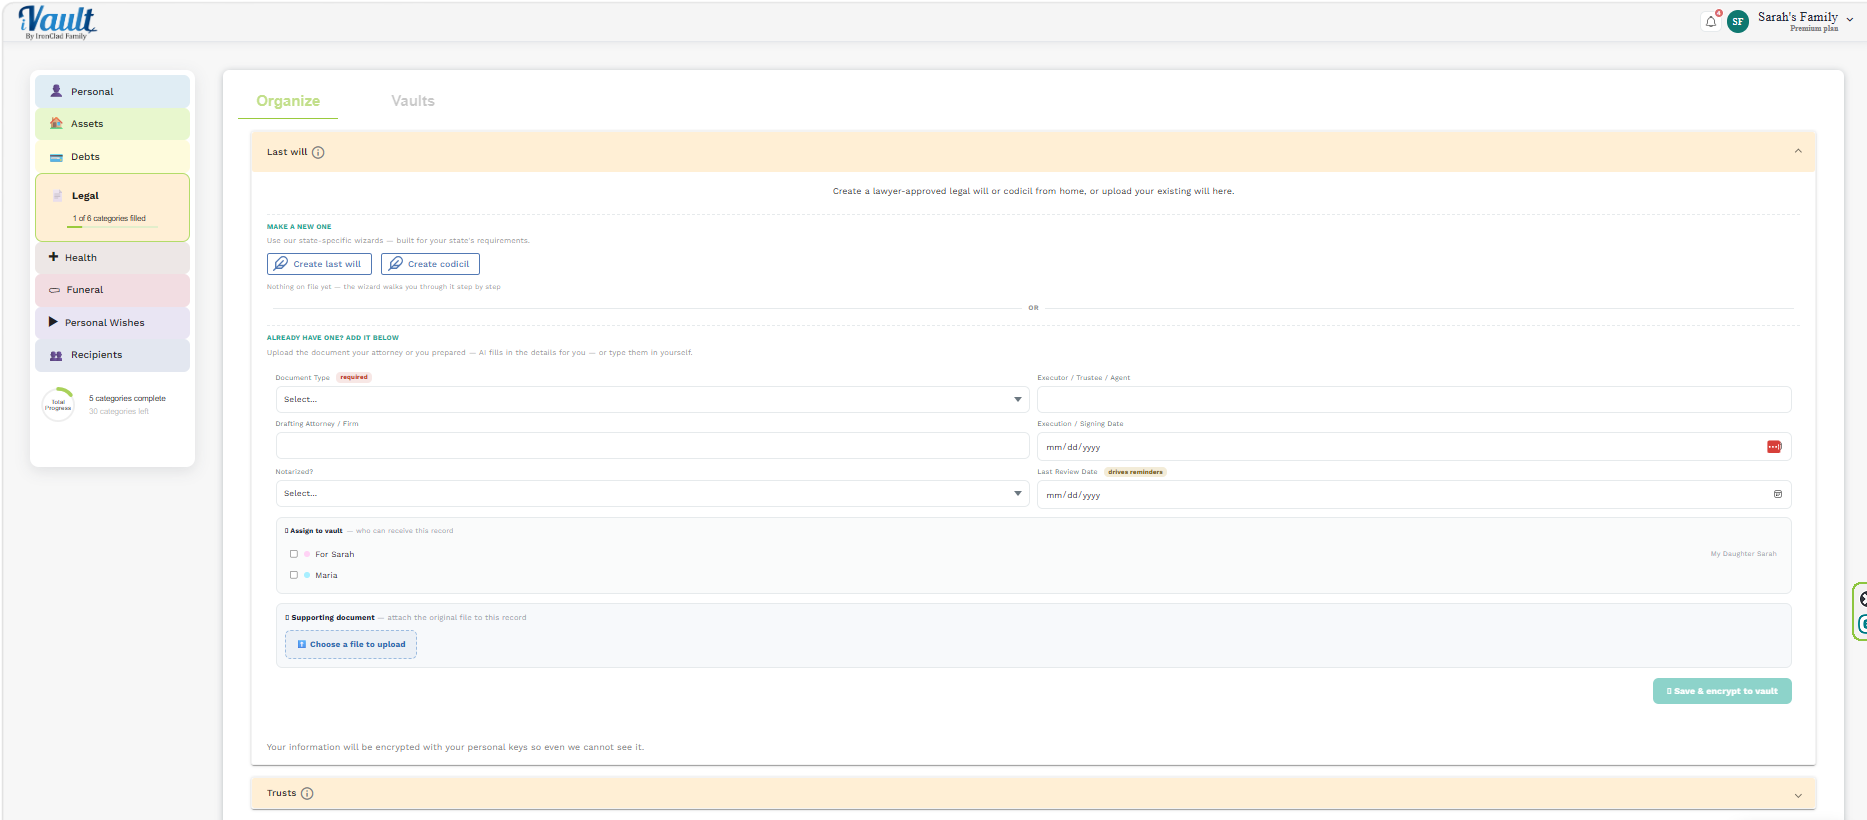Image resolution: width=1867 pixels, height=820 pixels.
Task: Tick the Maria vault checkbox
Action: coord(294,575)
